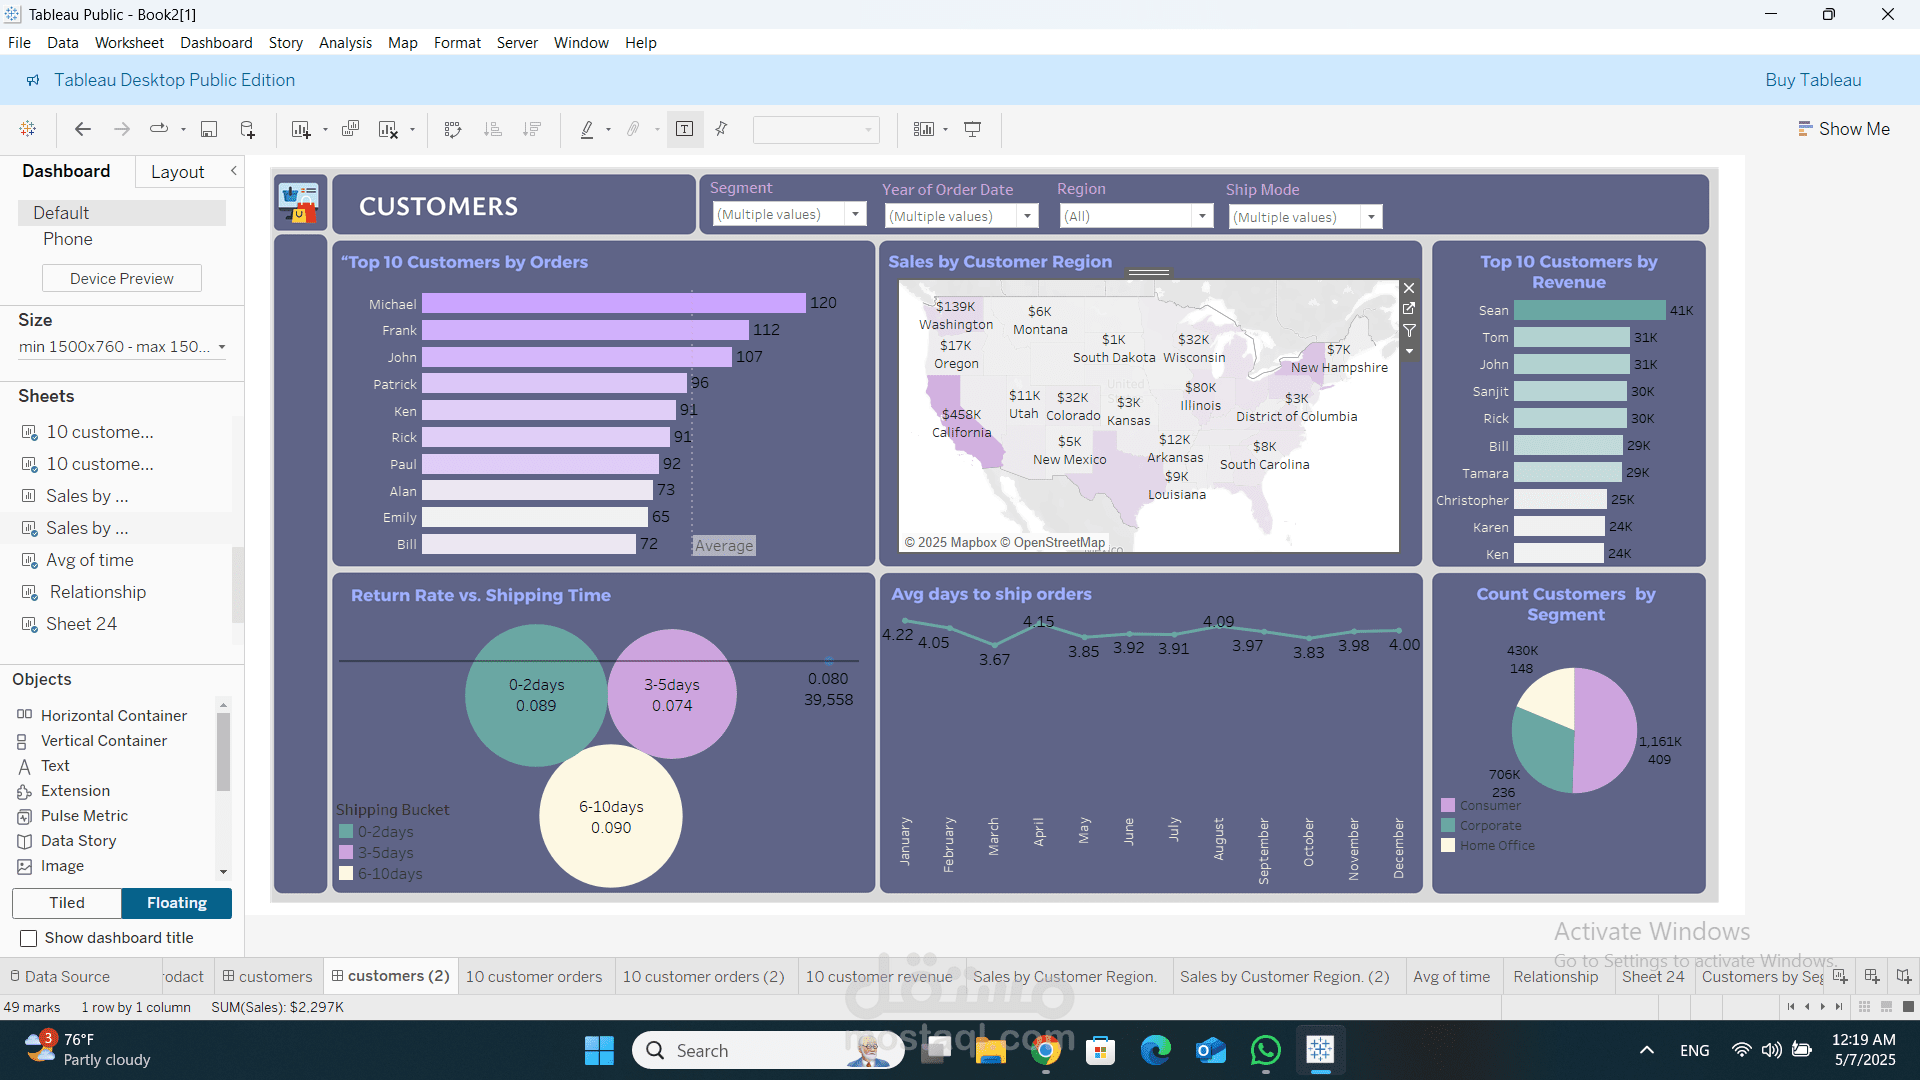Click the Windows Start button
1920x1080 pixels.
click(x=599, y=1050)
